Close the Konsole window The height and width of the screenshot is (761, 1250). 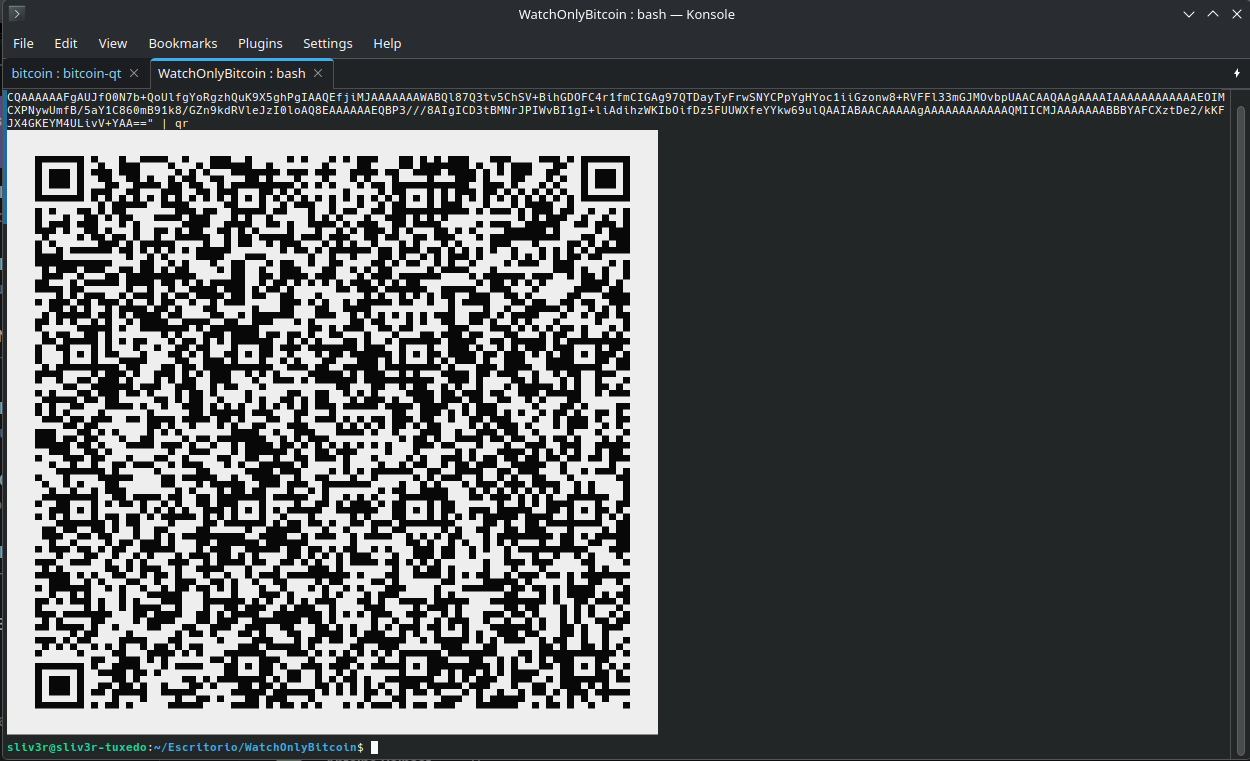click(1236, 14)
